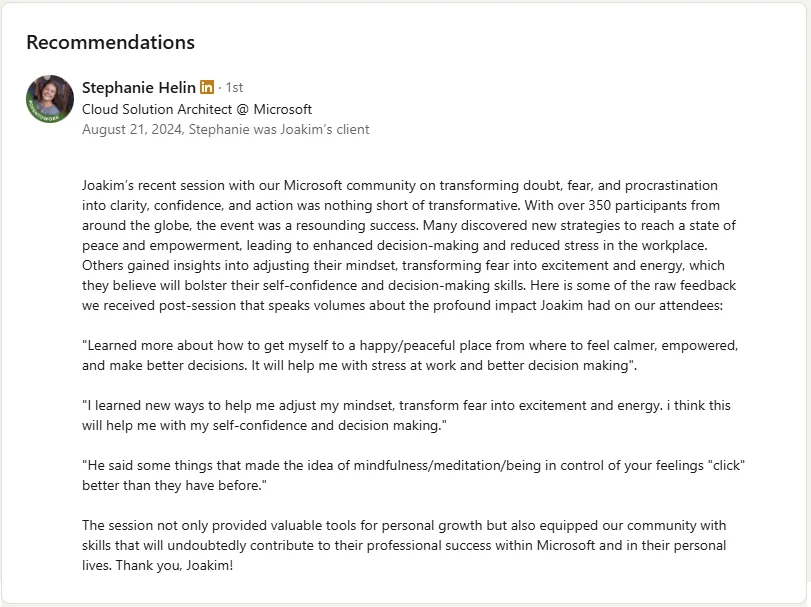
Task: Click the Recommendations section heading
Action: 111,42
